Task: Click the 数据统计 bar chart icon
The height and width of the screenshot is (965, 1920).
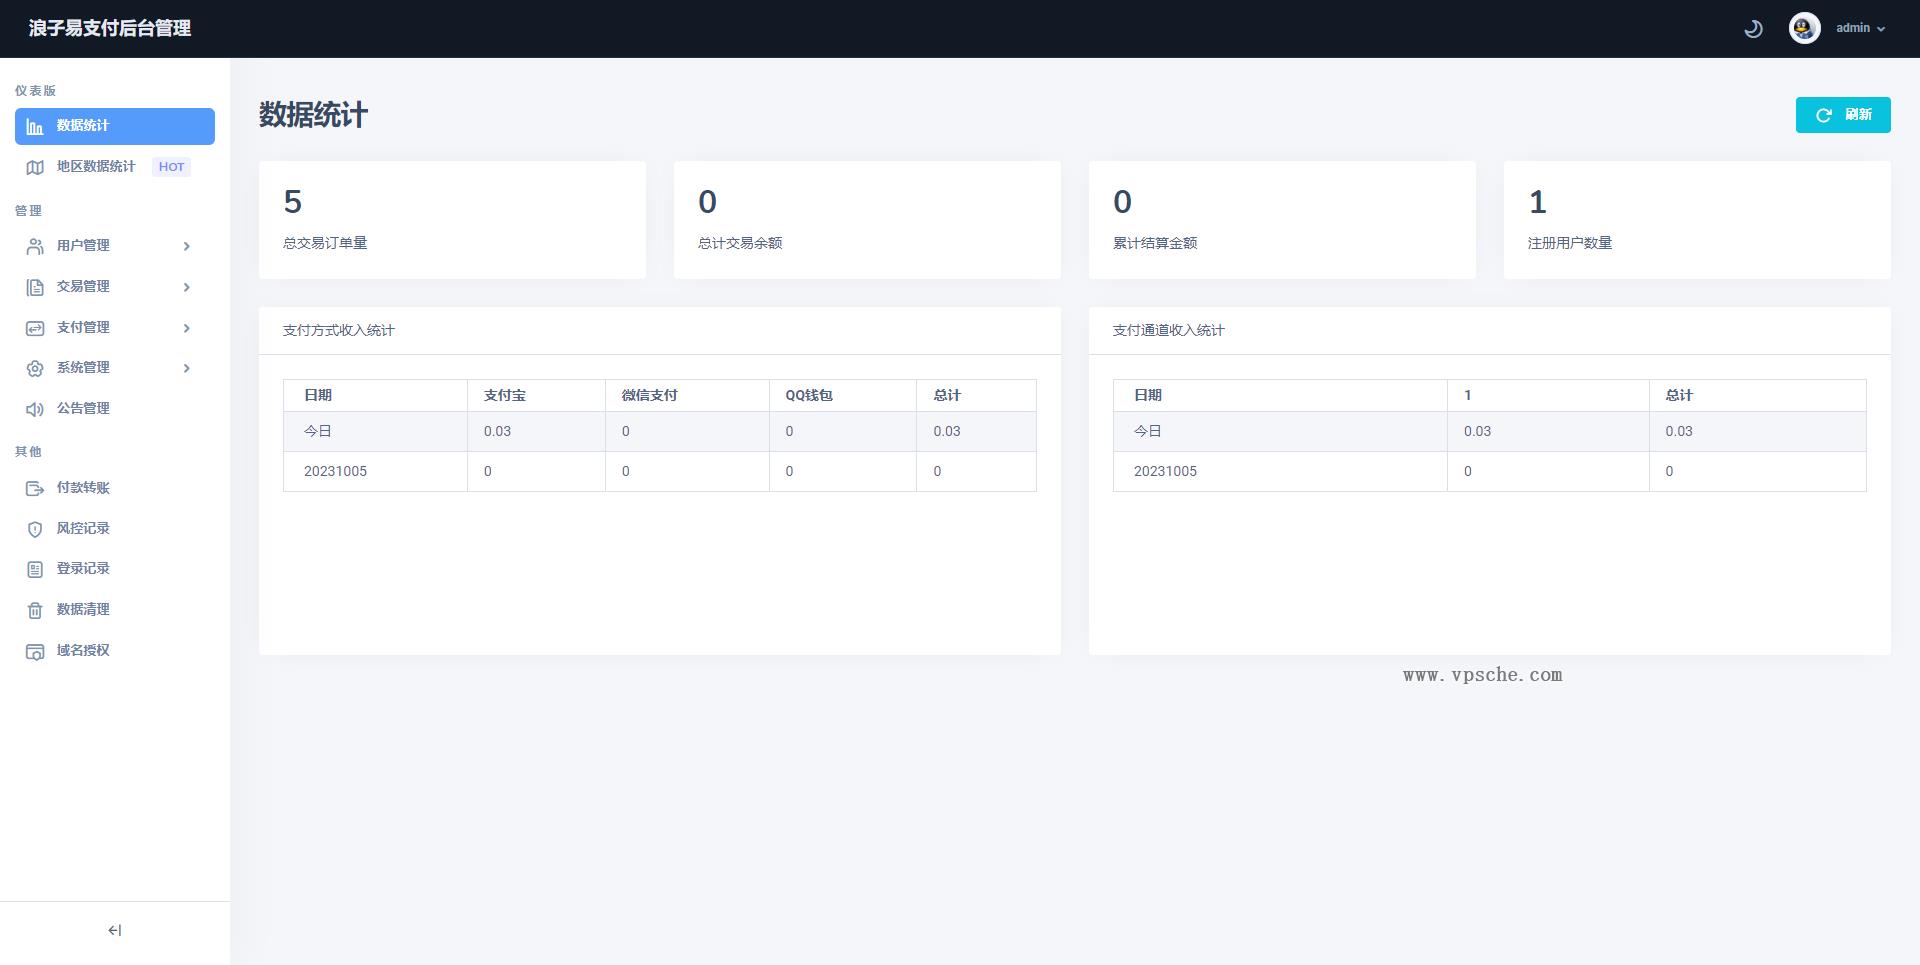Action: [35, 127]
